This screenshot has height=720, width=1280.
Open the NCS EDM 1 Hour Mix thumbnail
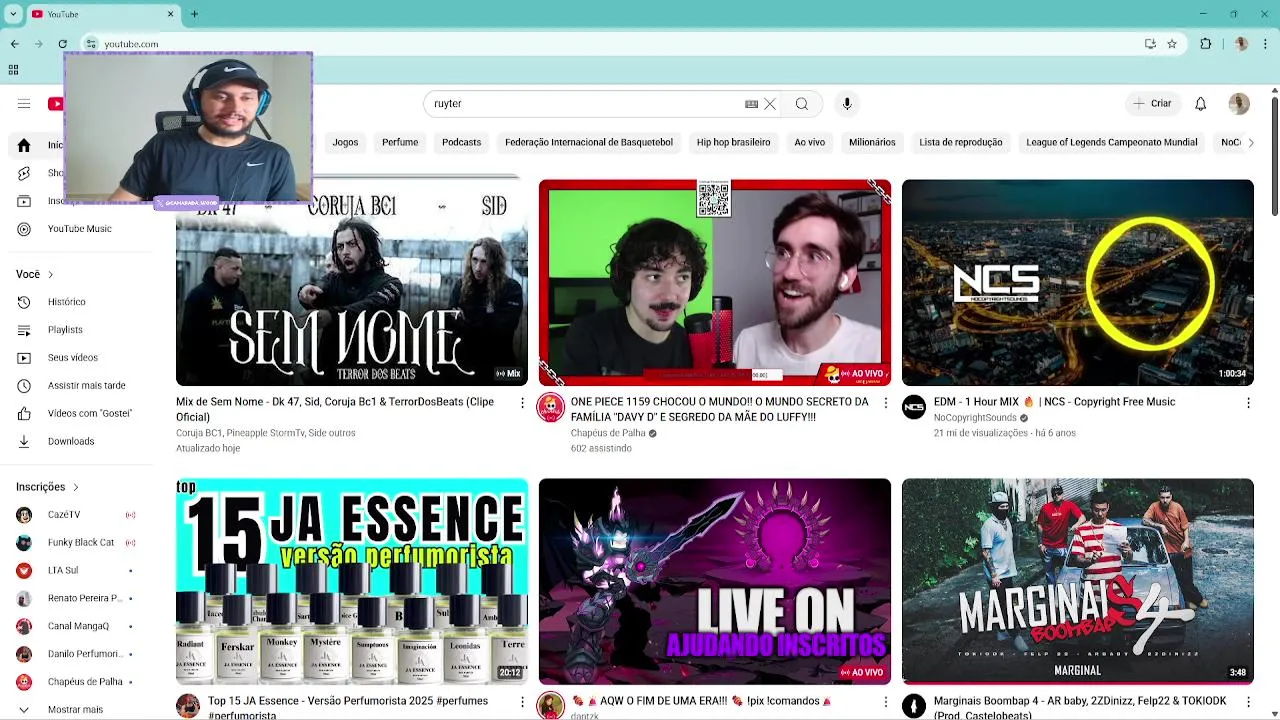click(x=1078, y=283)
